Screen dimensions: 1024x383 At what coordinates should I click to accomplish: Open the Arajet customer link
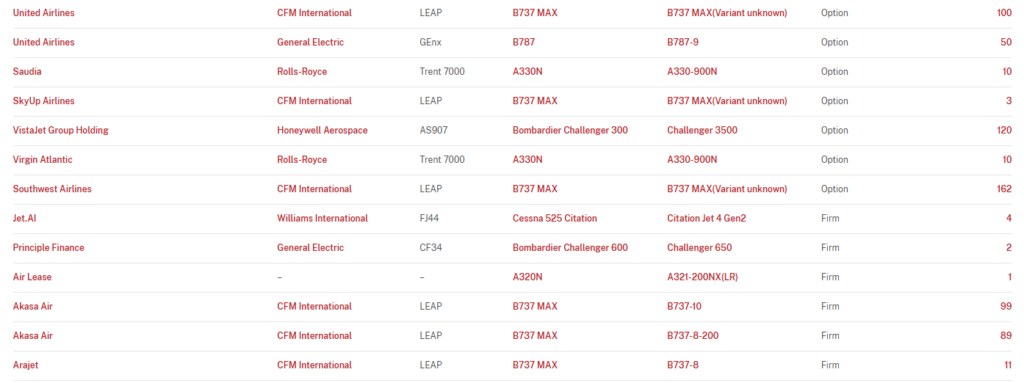pyautogui.click(x=25, y=365)
